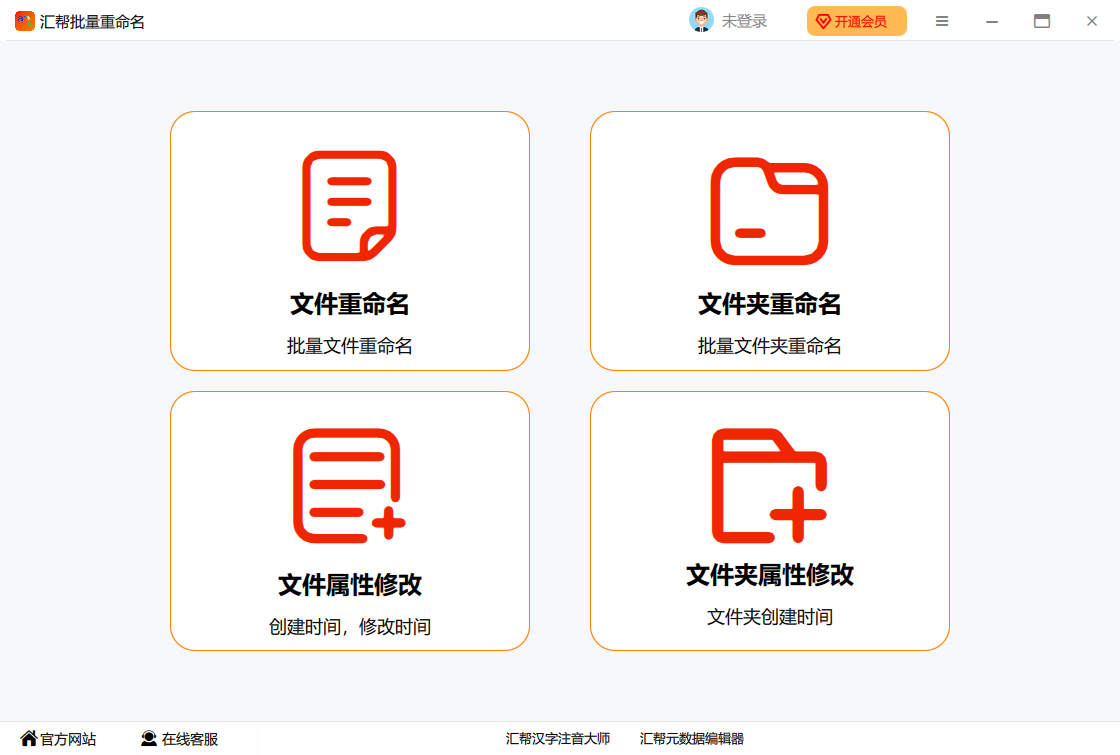The width and height of the screenshot is (1120, 755).
Task: Select the list-plus icon for 文件属性修改
Action: tap(349, 486)
